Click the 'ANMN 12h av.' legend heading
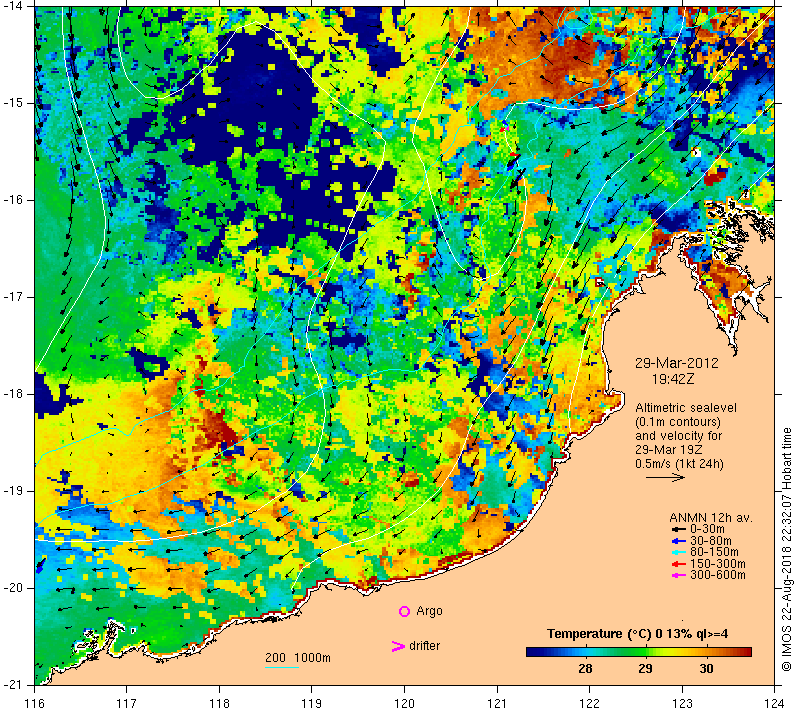The width and height of the screenshot is (800, 710). tap(711, 518)
